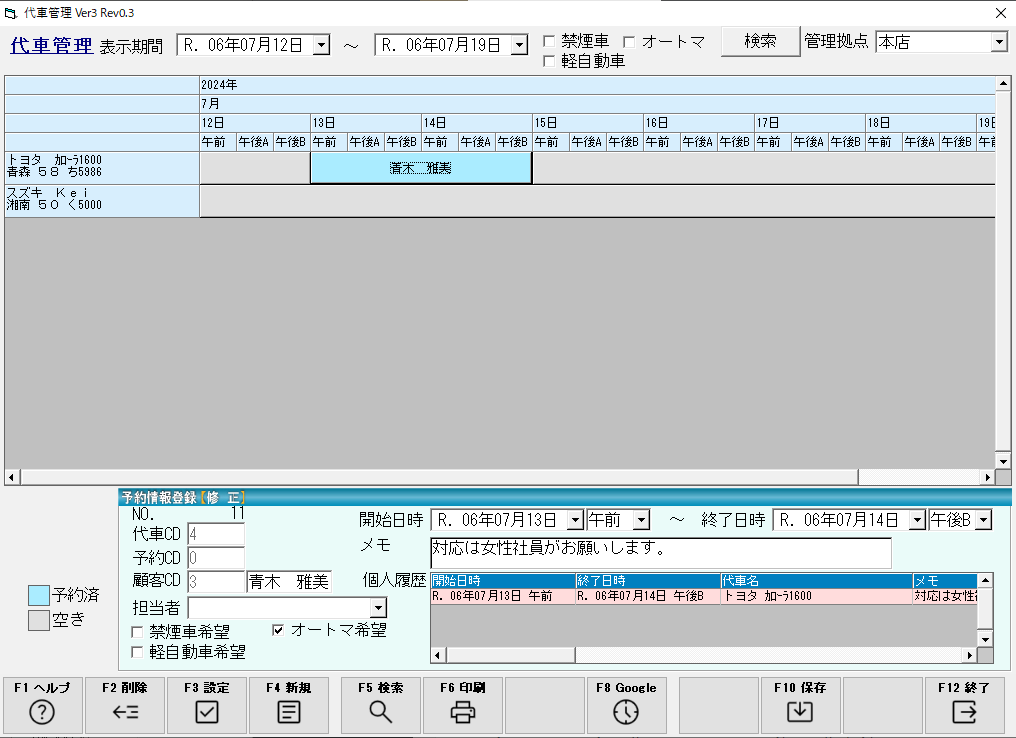Select the スズキ Kei vehicle row
Screen dimensions: 1016x738
[101, 200]
